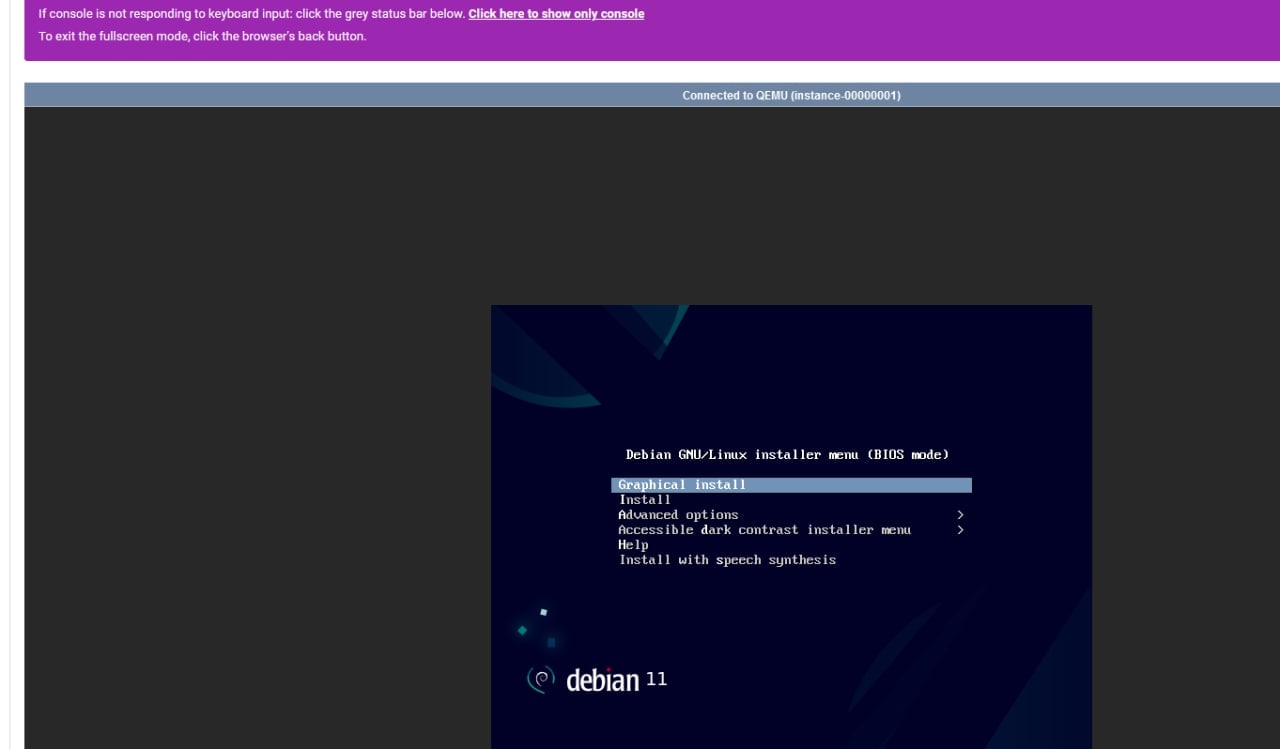Click the 'Debian GNU/Linux installer menu (BIOS mode)' title
Viewport: 1280px width, 749px height.
[787, 454]
